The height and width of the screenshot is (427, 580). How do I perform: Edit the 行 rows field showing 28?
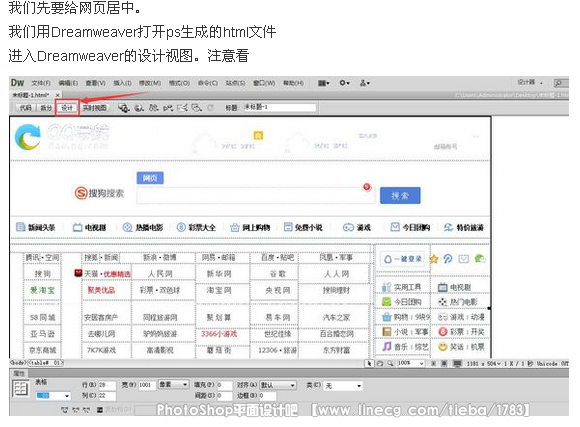click(107, 385)
